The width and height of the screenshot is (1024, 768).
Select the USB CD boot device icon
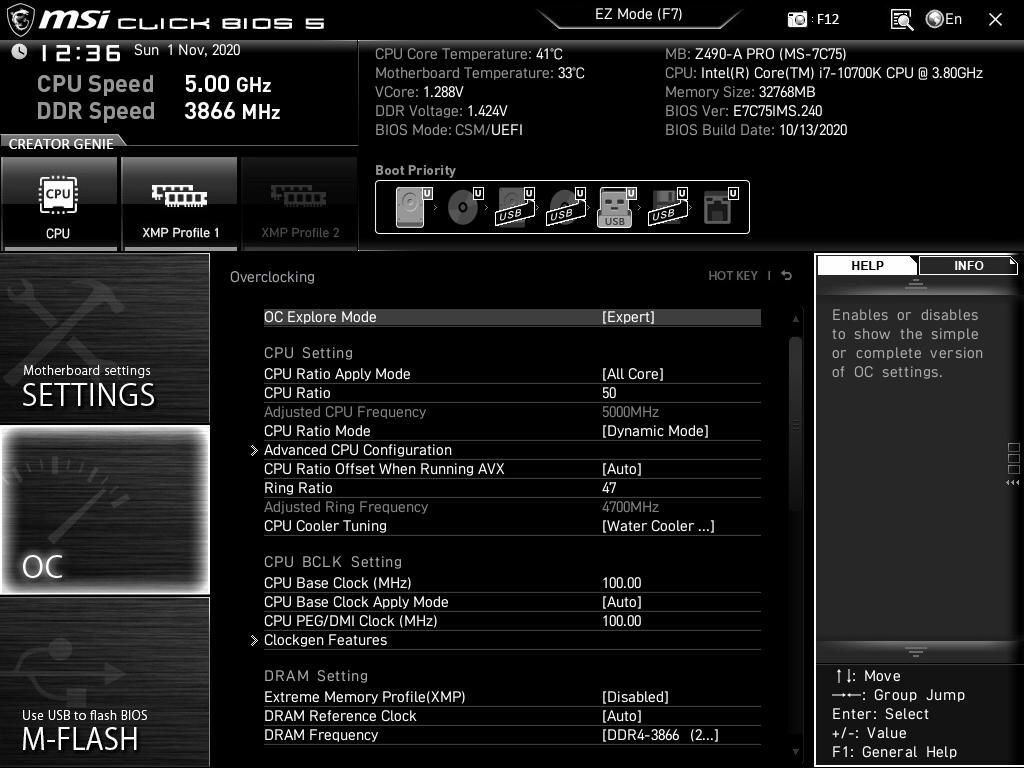(x=566, y=207)
